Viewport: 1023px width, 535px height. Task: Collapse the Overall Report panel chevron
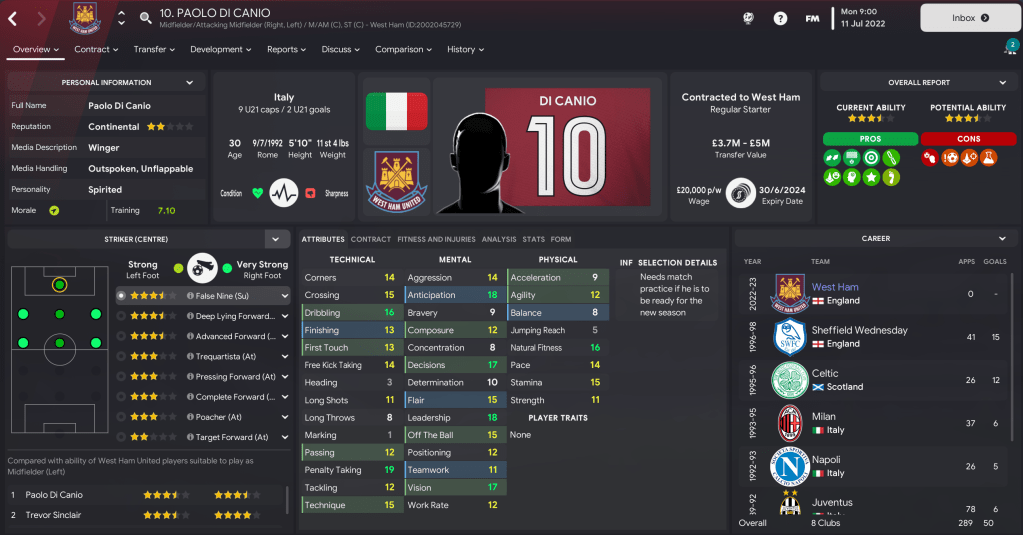(x=1003, y=83)
